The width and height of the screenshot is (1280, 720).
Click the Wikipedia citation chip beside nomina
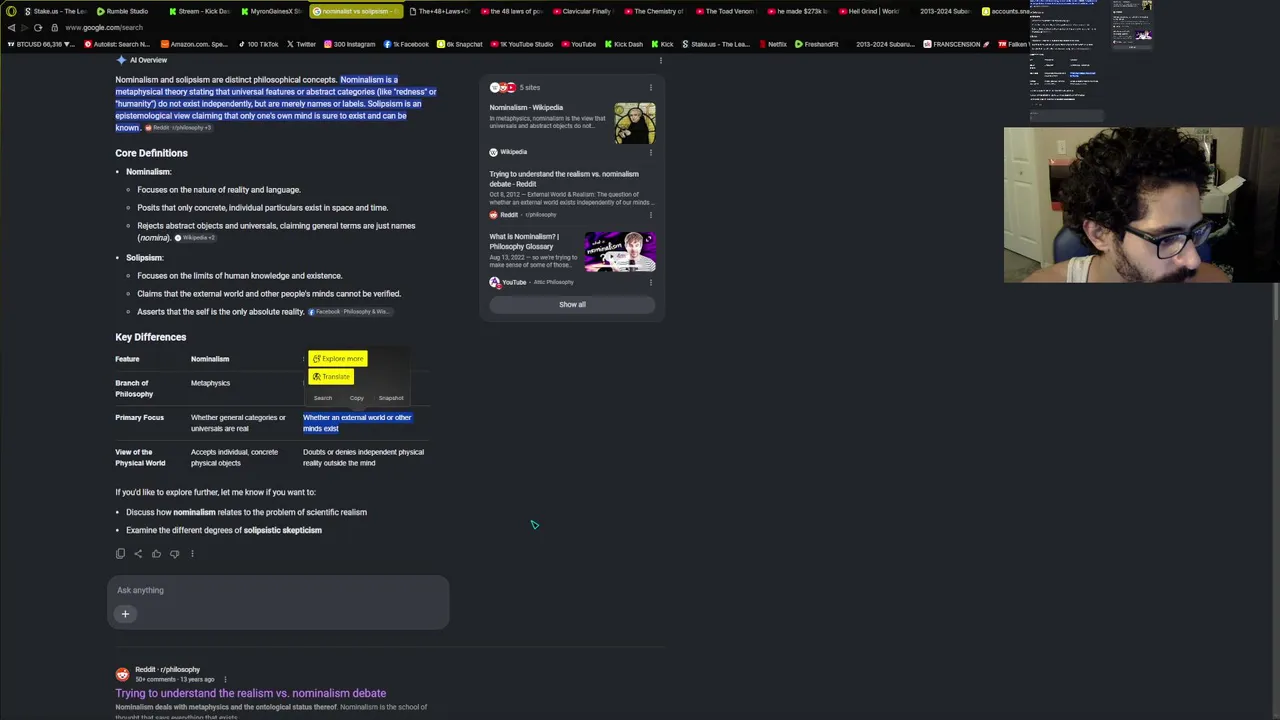tap(196, 238)
